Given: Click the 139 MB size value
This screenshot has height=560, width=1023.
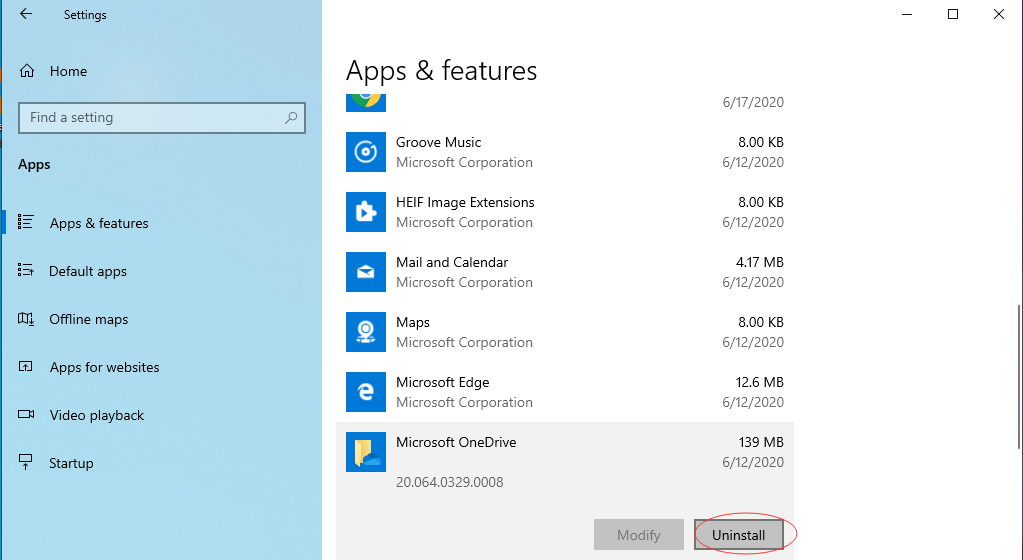Looking at the screenshot, I should point(761,443).
